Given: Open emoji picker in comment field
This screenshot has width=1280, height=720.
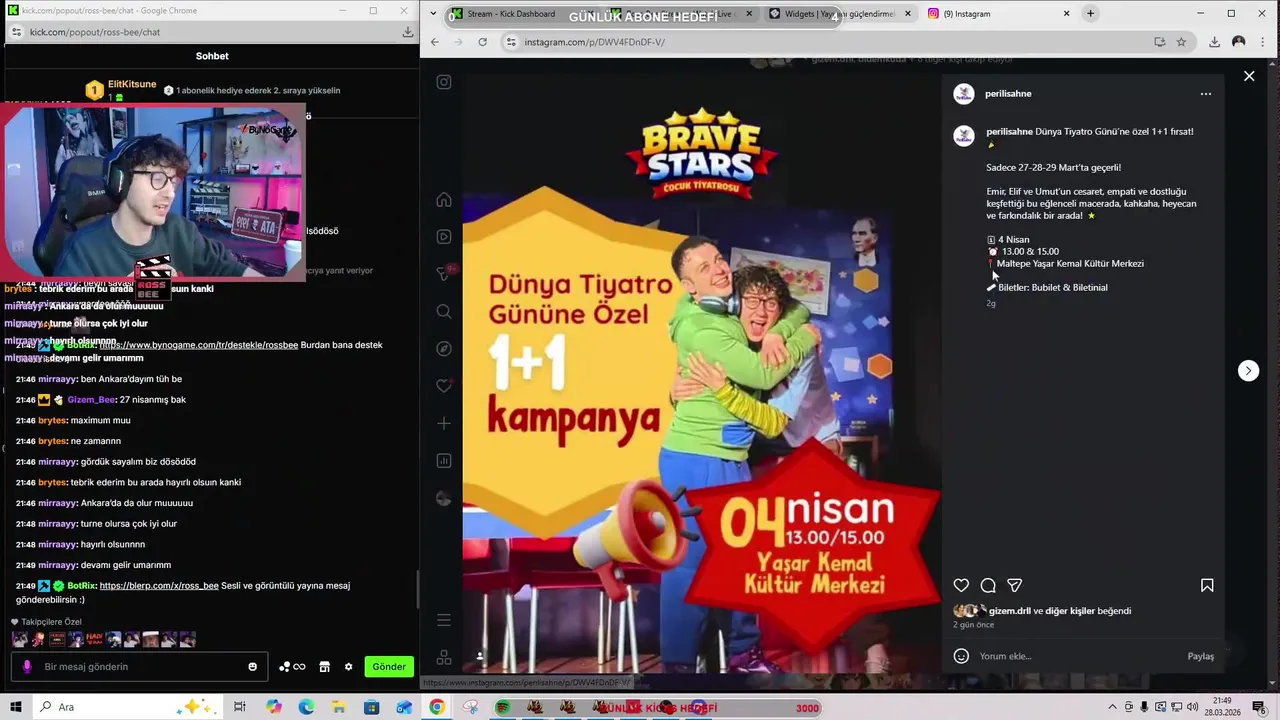Looking at the screenshot, I should click(x=961, y=656).
